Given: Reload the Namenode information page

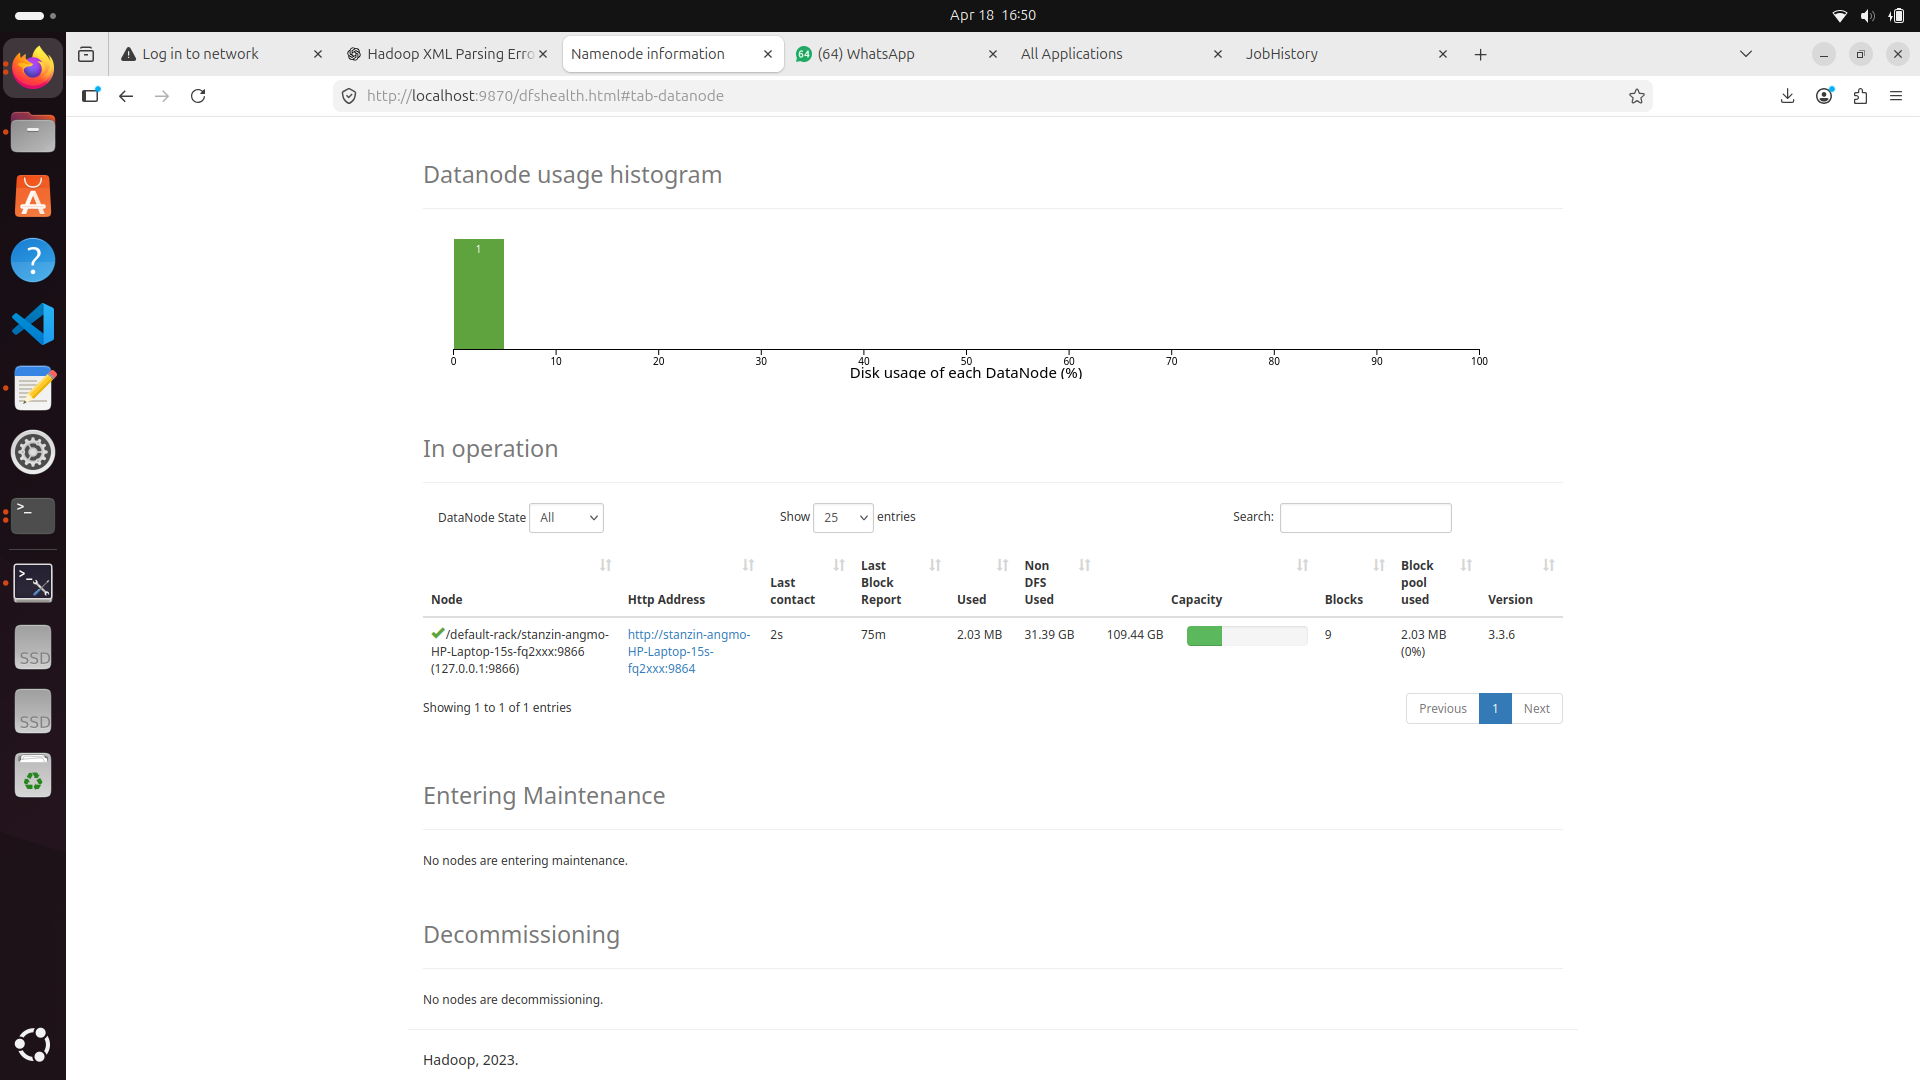Looking at the screenshot, I should (x=198, y=95).
